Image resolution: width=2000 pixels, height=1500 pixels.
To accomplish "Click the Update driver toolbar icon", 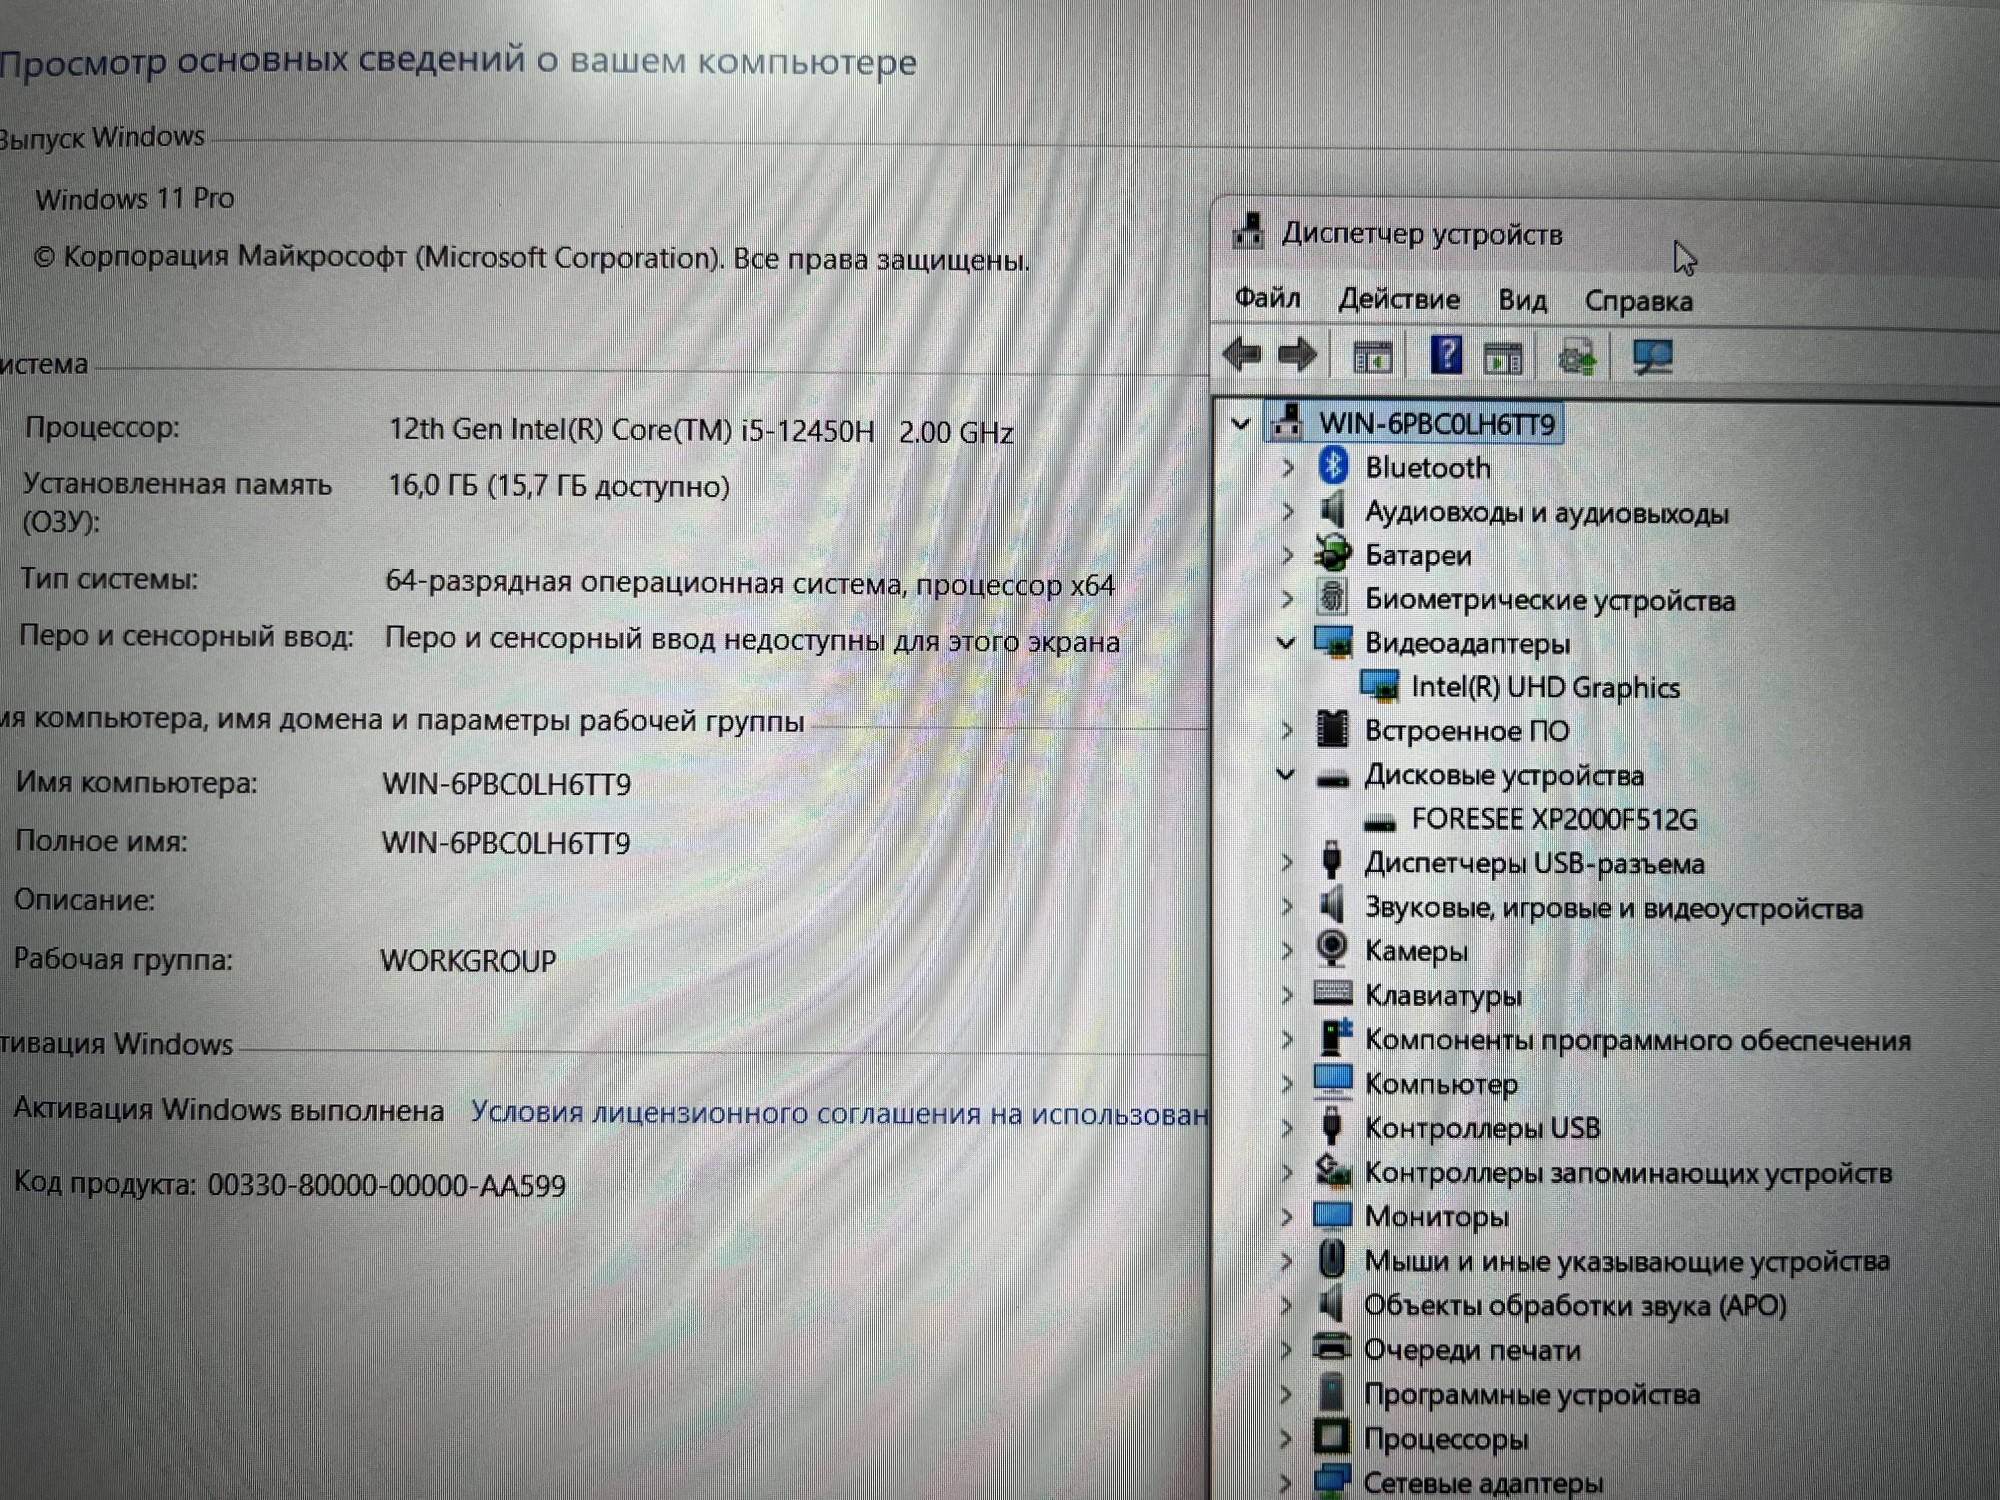I will click(x=1577, y=357).
